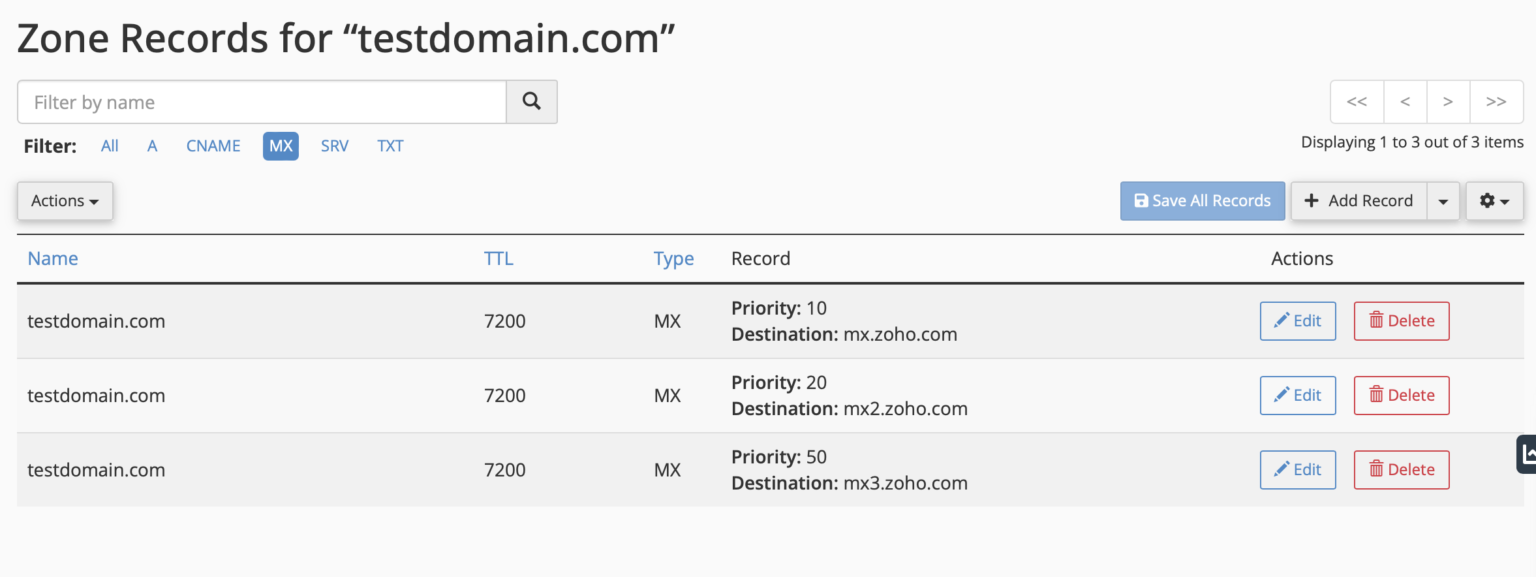Image resolution: width=1536 pixels, height=577 pixels.
Task: Switch to the All records filter
Action: (x=109, y=146)
